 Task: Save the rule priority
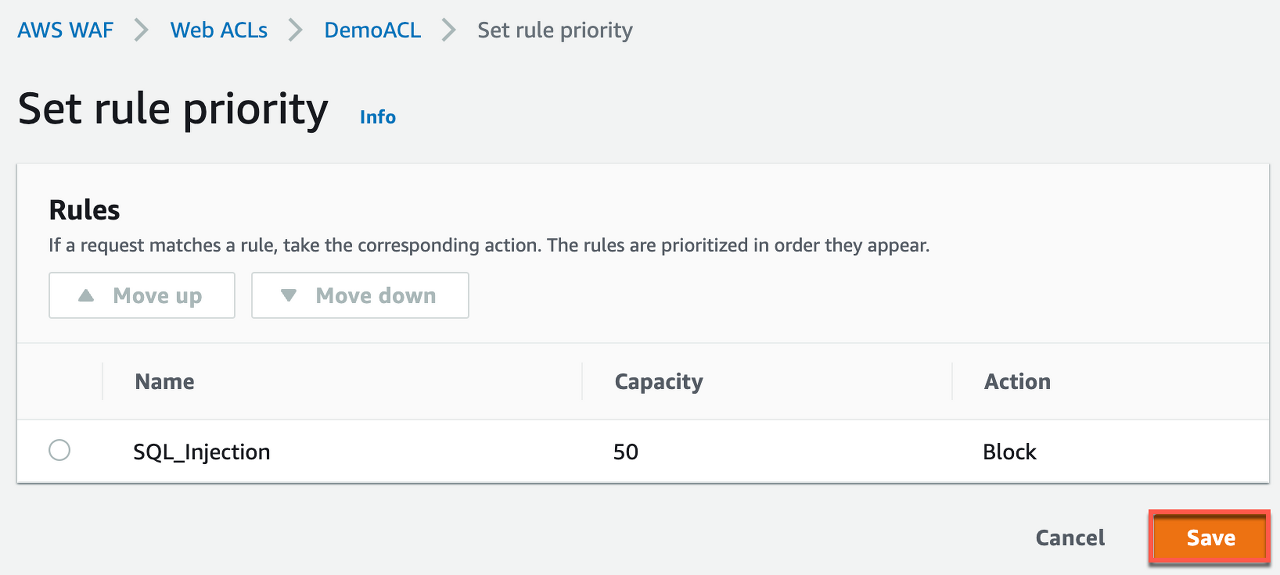pyautogui.click(x=1210, y=538)
